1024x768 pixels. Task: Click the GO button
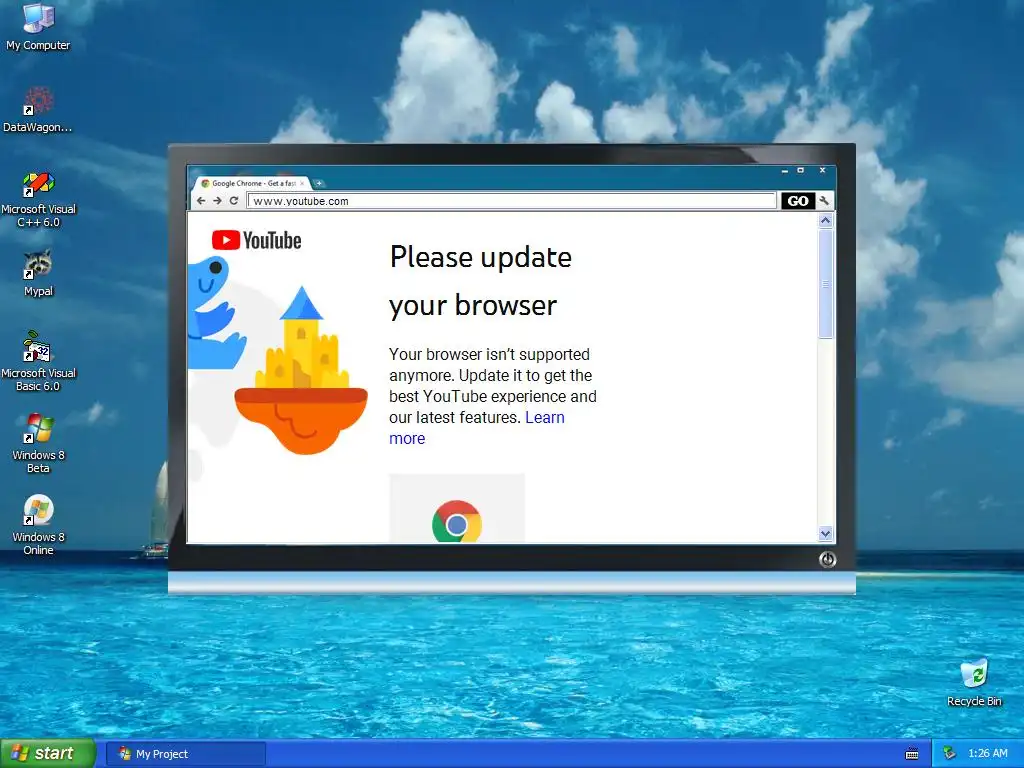tap(797, 200)
